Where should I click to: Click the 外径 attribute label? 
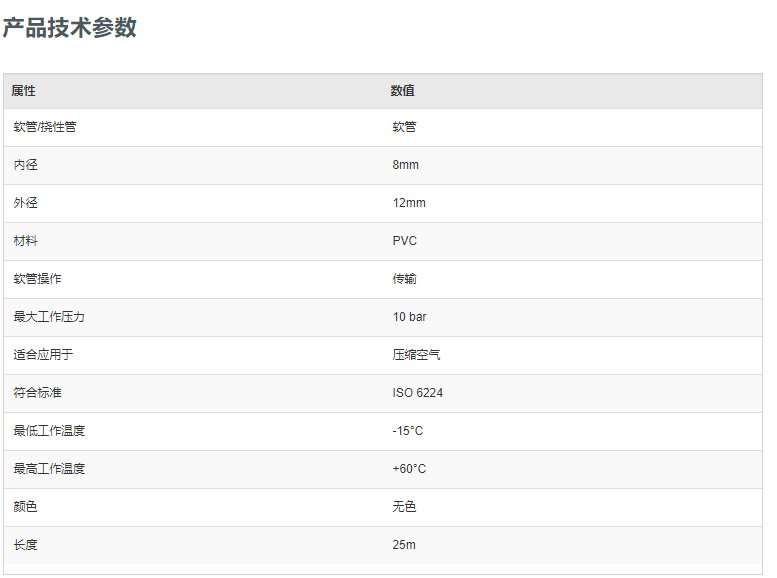click(x=25, y=203)
